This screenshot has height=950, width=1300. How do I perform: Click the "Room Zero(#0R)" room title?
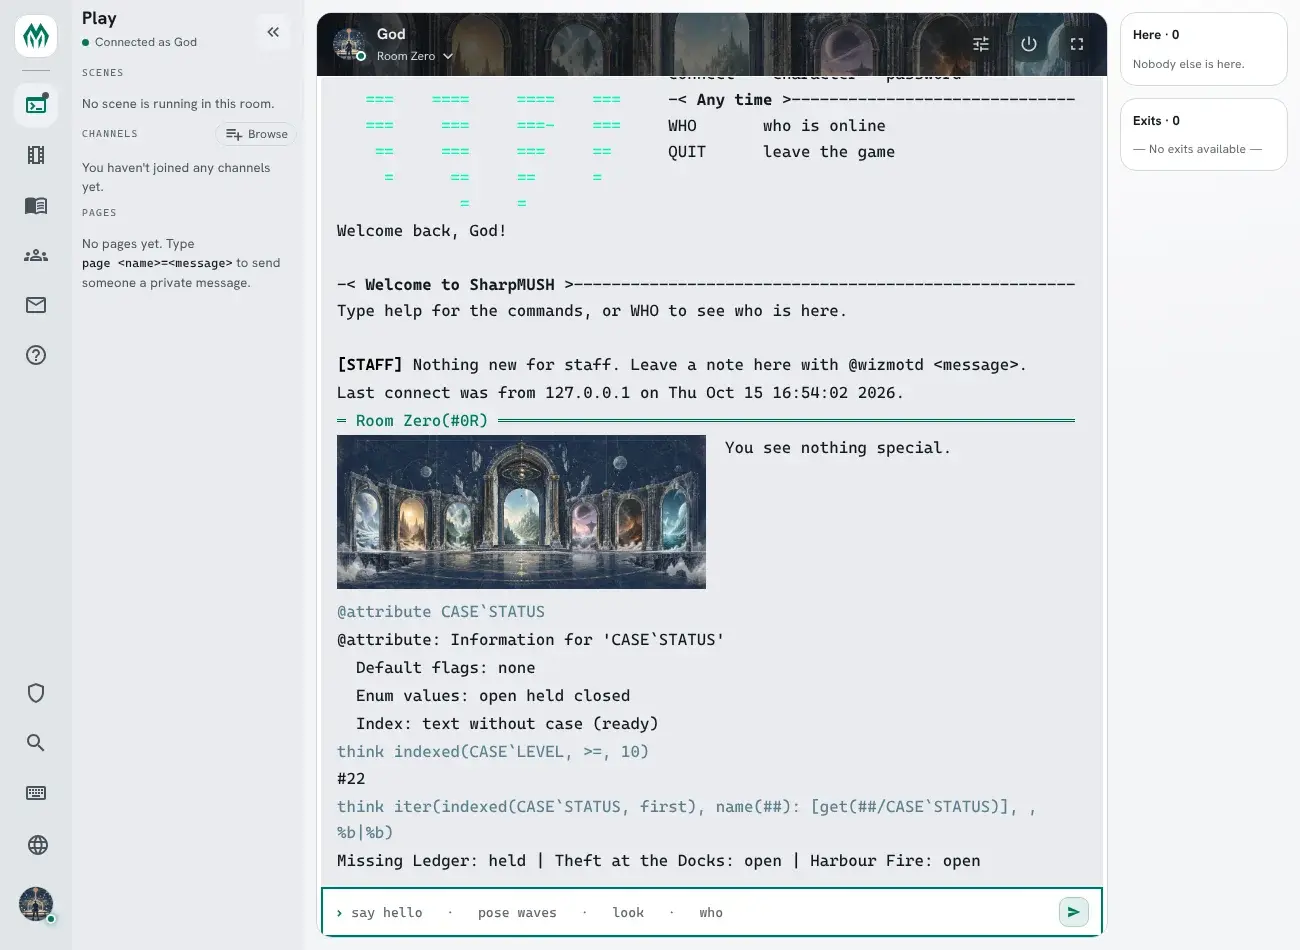point(422,421)
